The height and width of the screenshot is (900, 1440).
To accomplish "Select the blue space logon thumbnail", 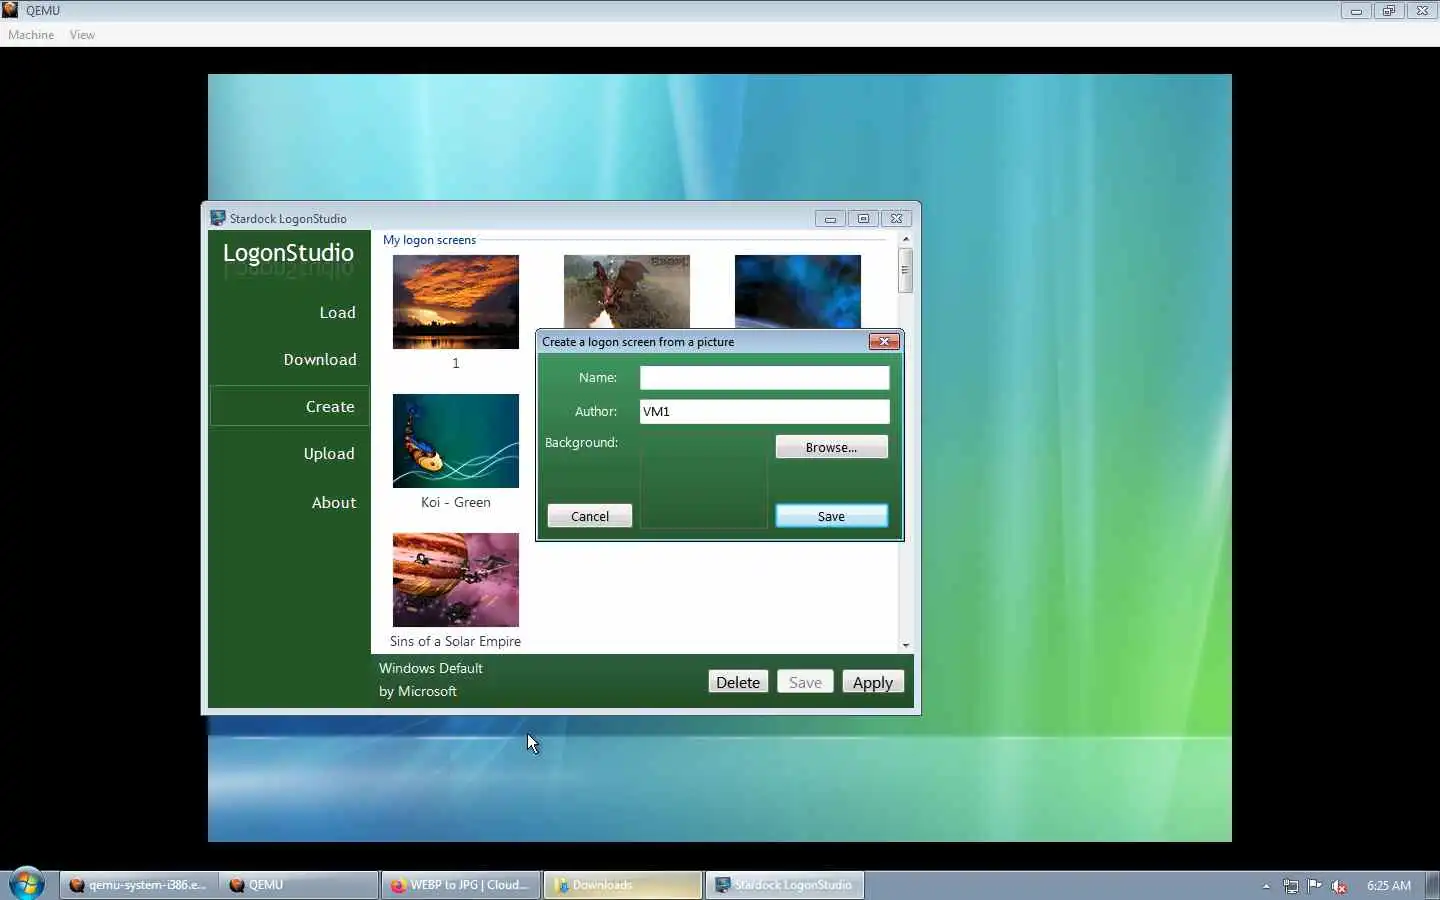I will (797, 291).
